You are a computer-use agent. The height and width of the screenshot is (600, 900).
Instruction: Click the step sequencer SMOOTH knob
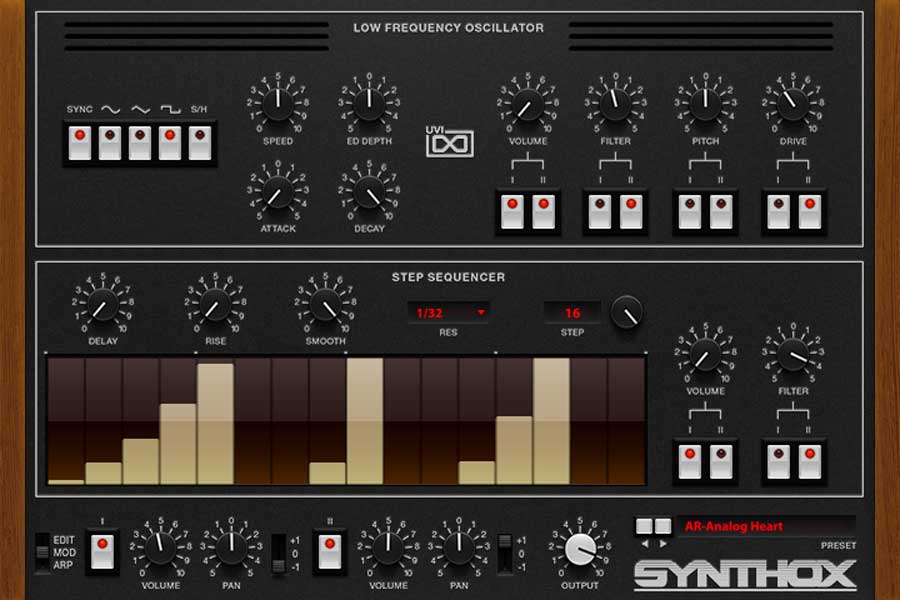[325, 305]
